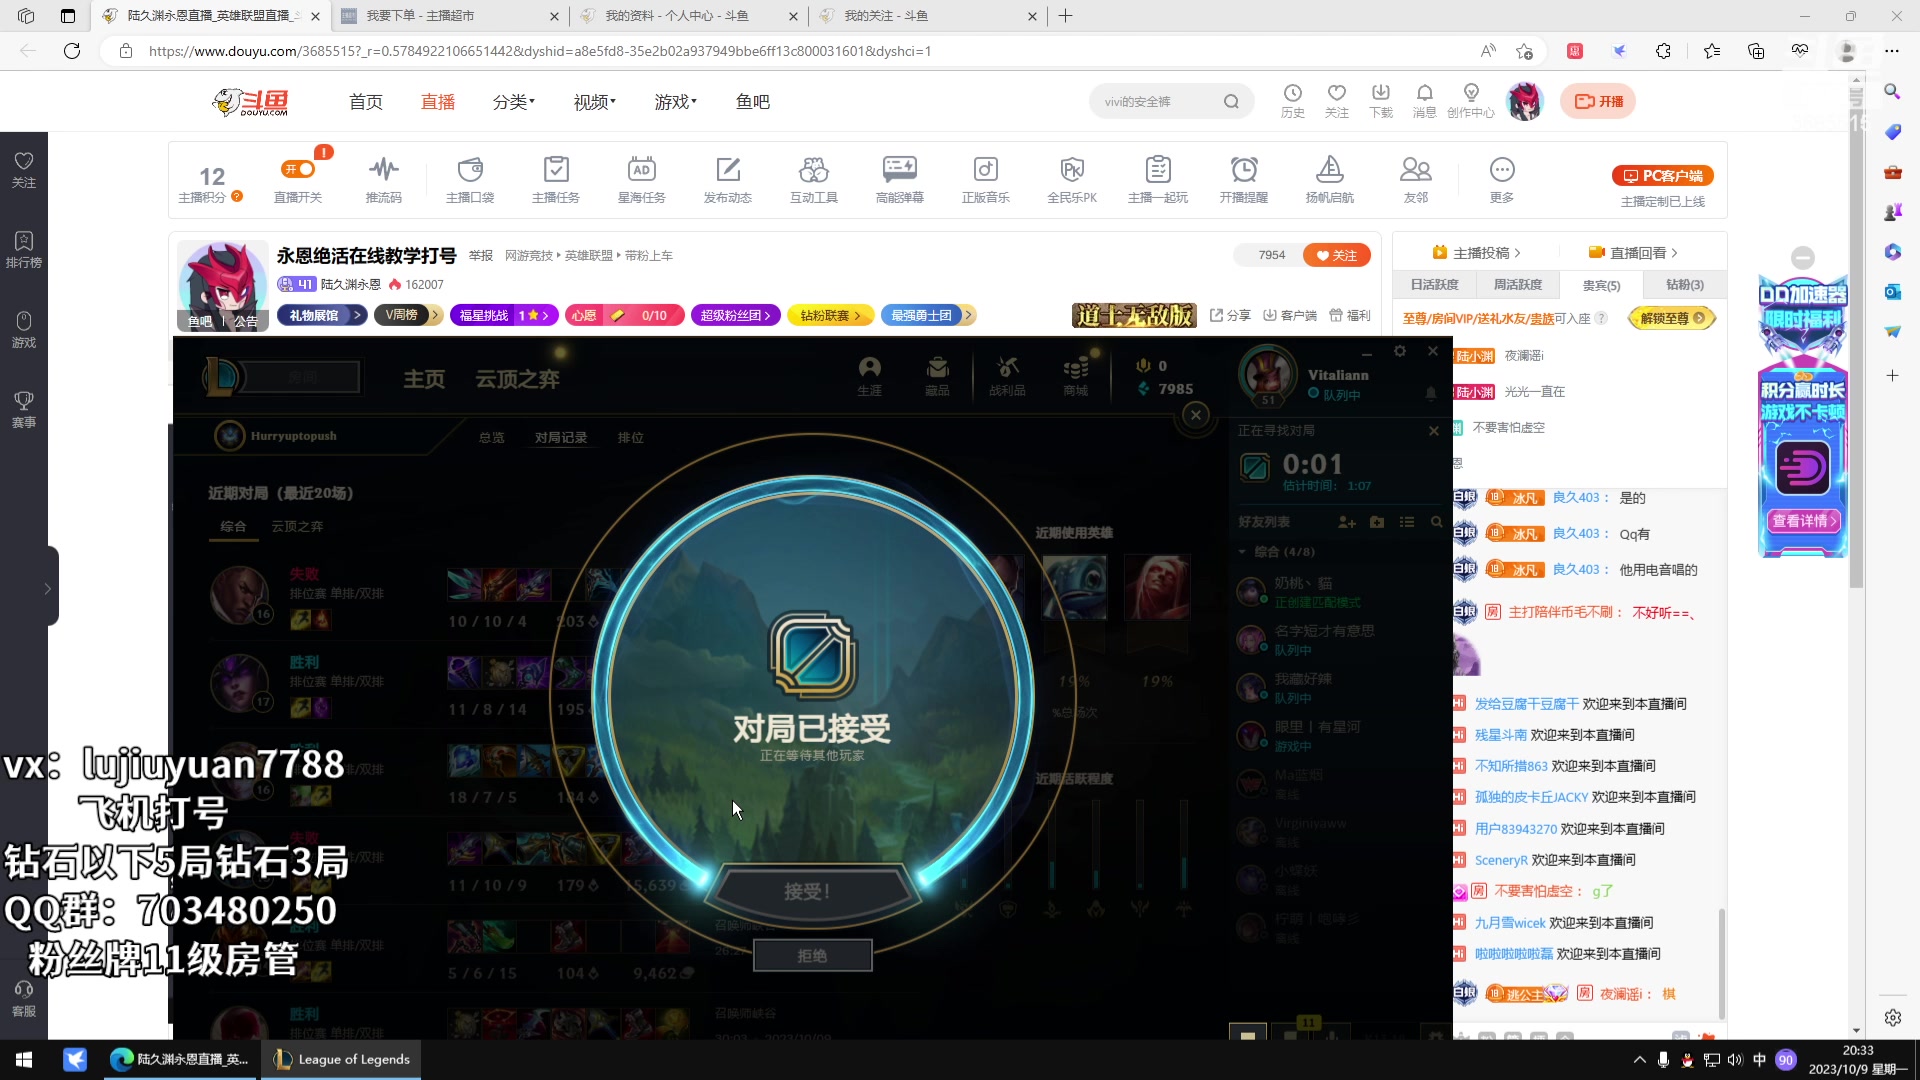Toggle the 直播开关 live switch
1920x1080 pixels.
pos(298,169)
